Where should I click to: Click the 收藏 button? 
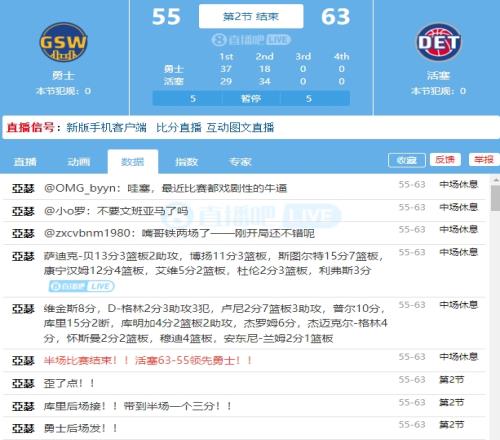coord(407,160)
